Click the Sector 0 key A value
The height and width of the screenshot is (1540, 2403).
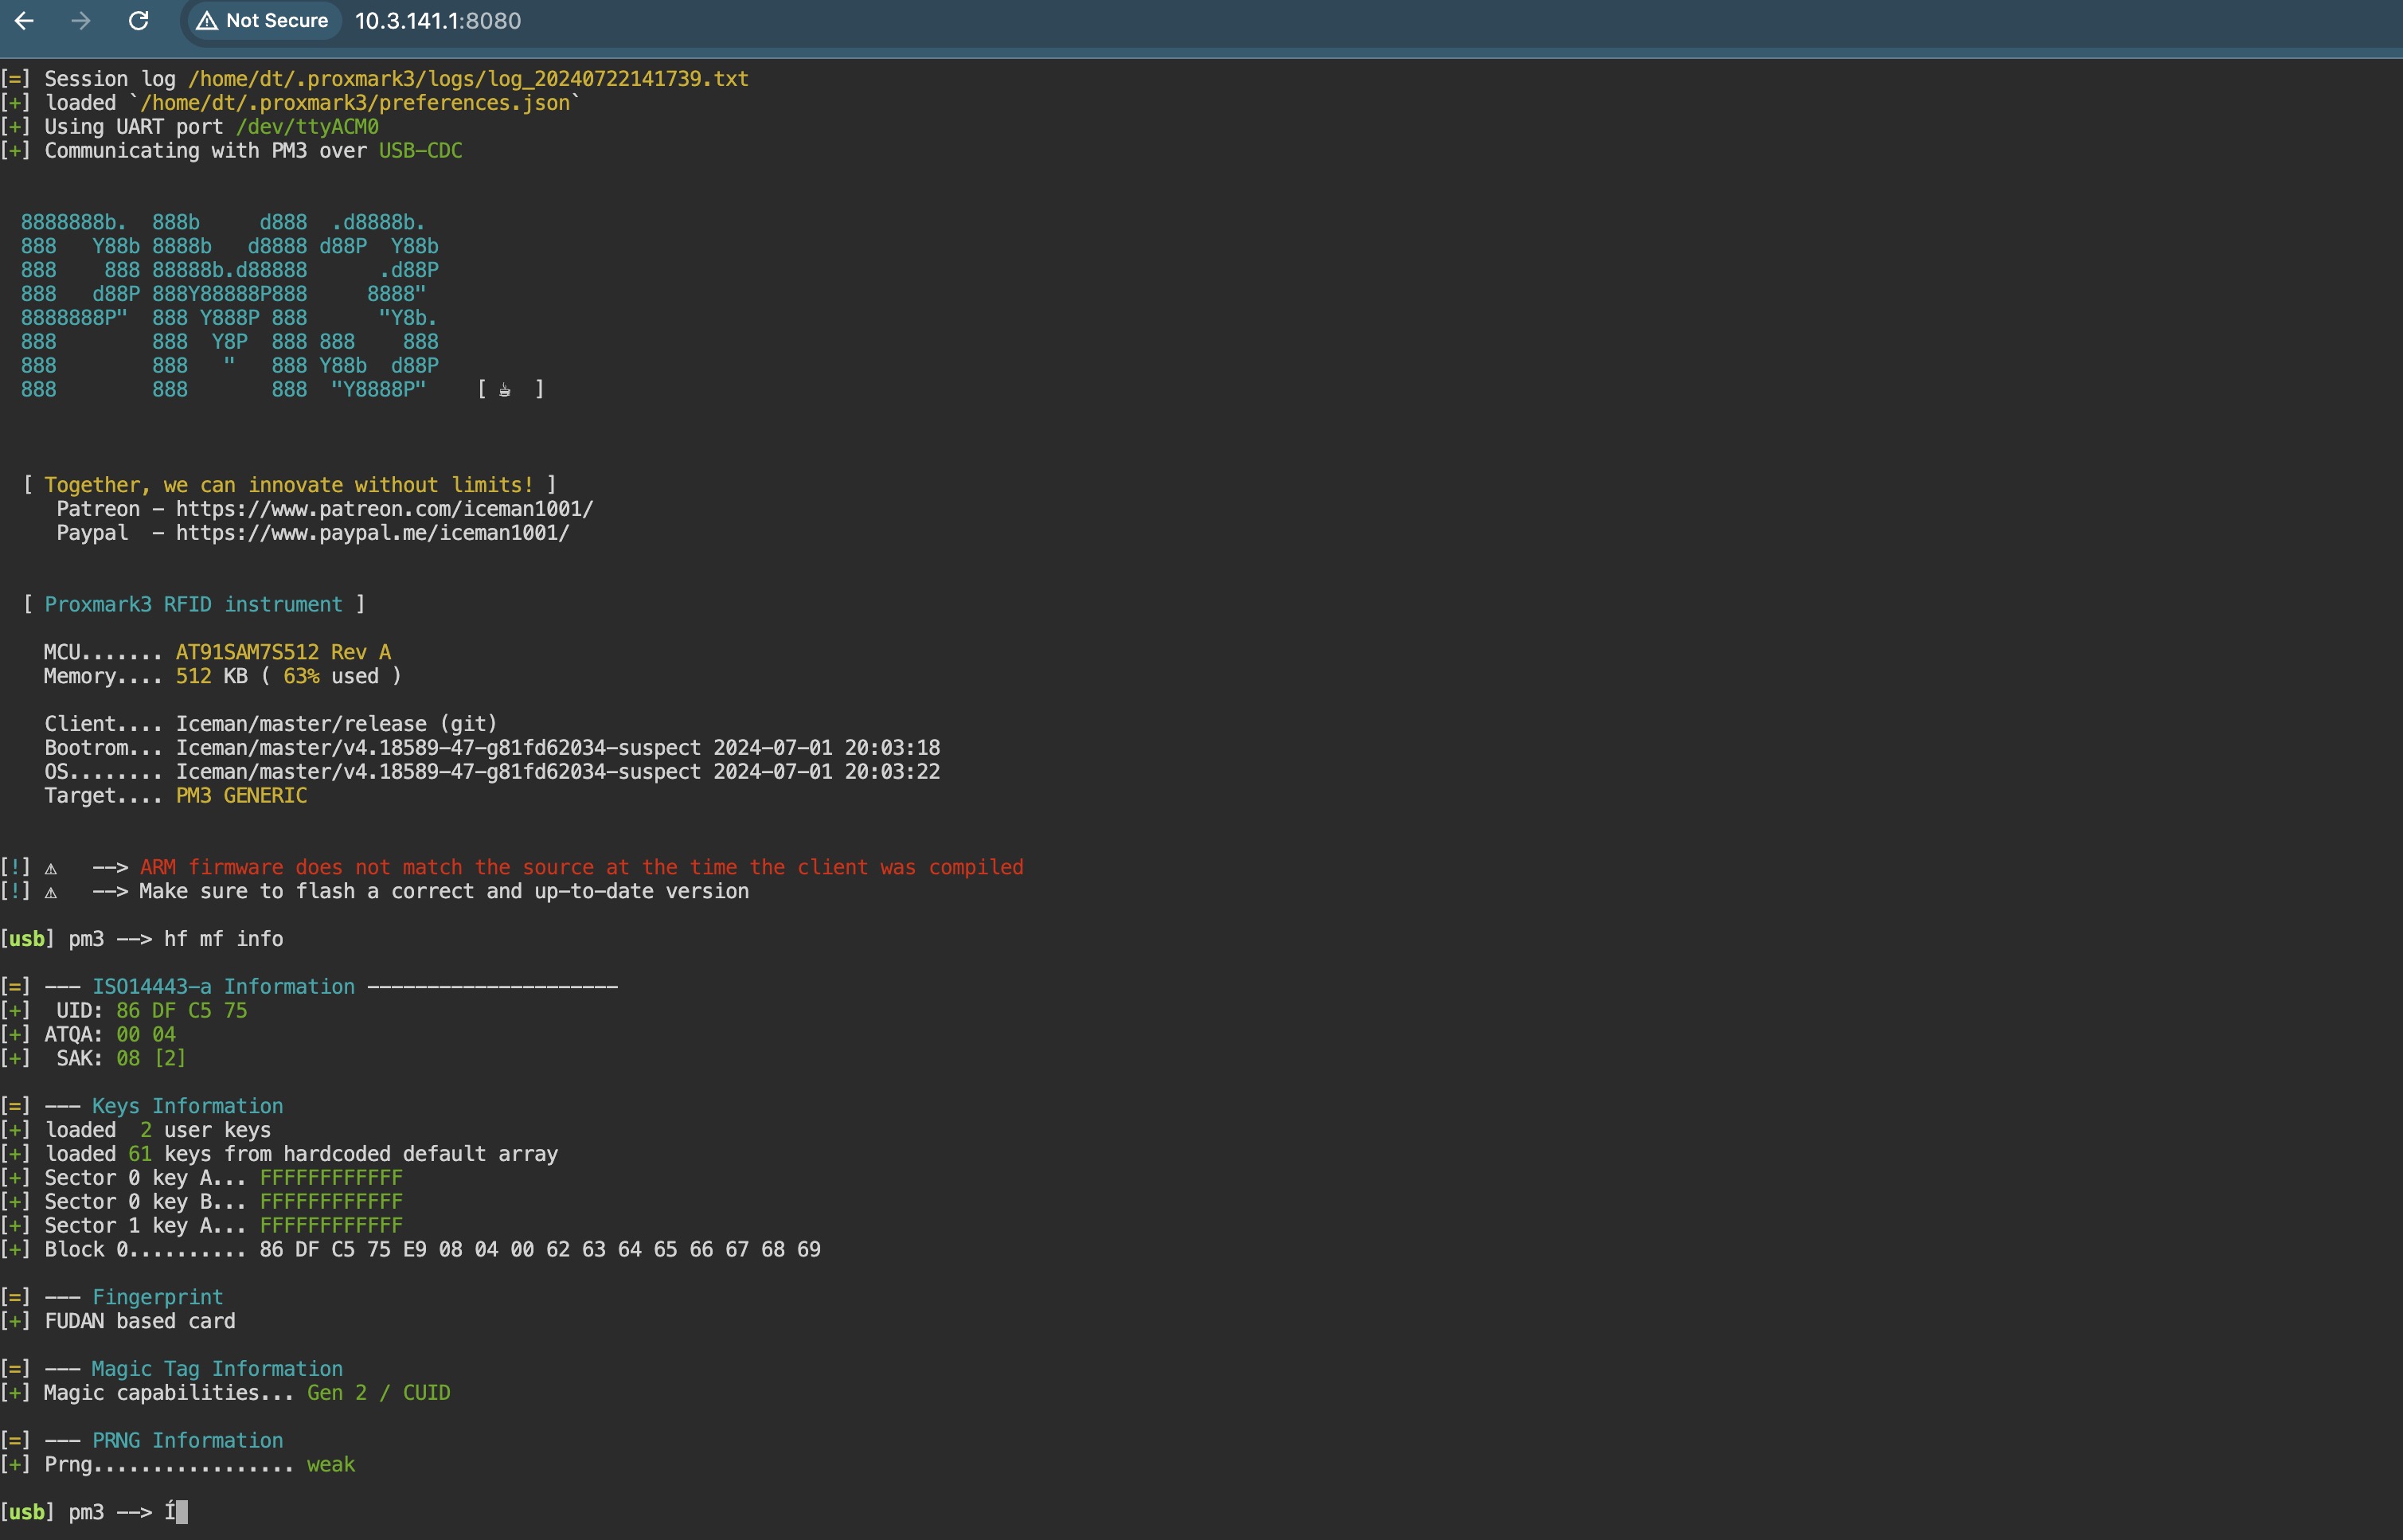[x=331, y=1178]
